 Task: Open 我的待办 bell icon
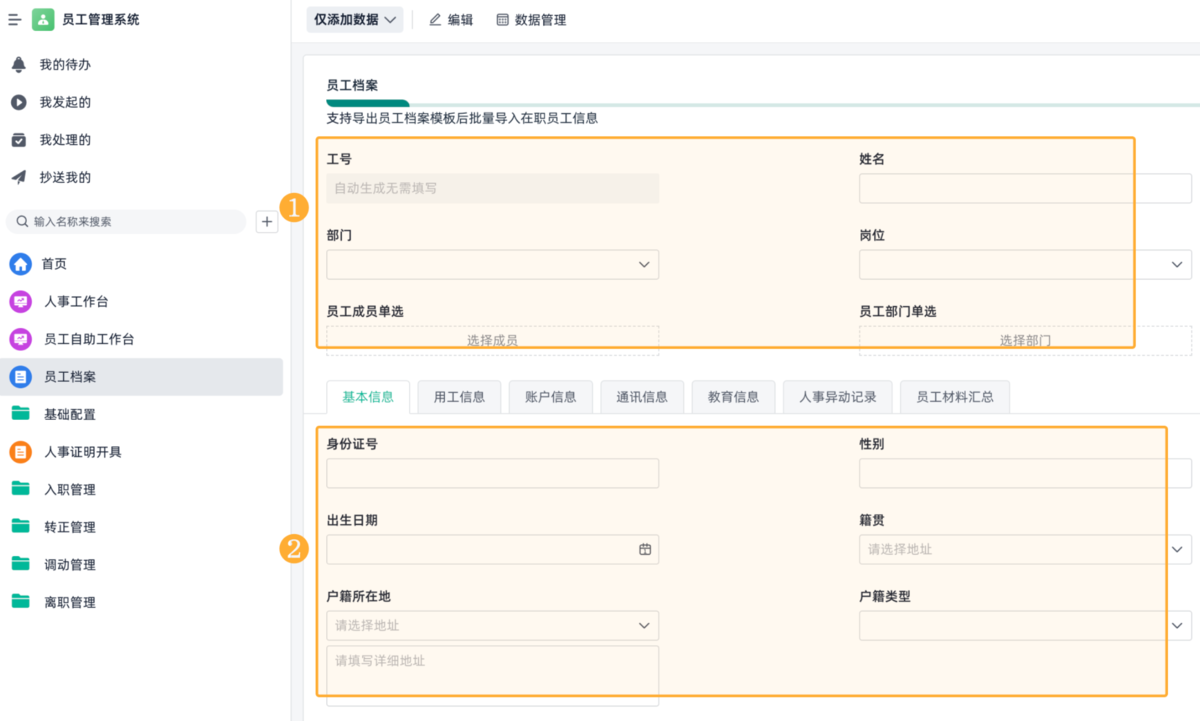tap(18, 65)
